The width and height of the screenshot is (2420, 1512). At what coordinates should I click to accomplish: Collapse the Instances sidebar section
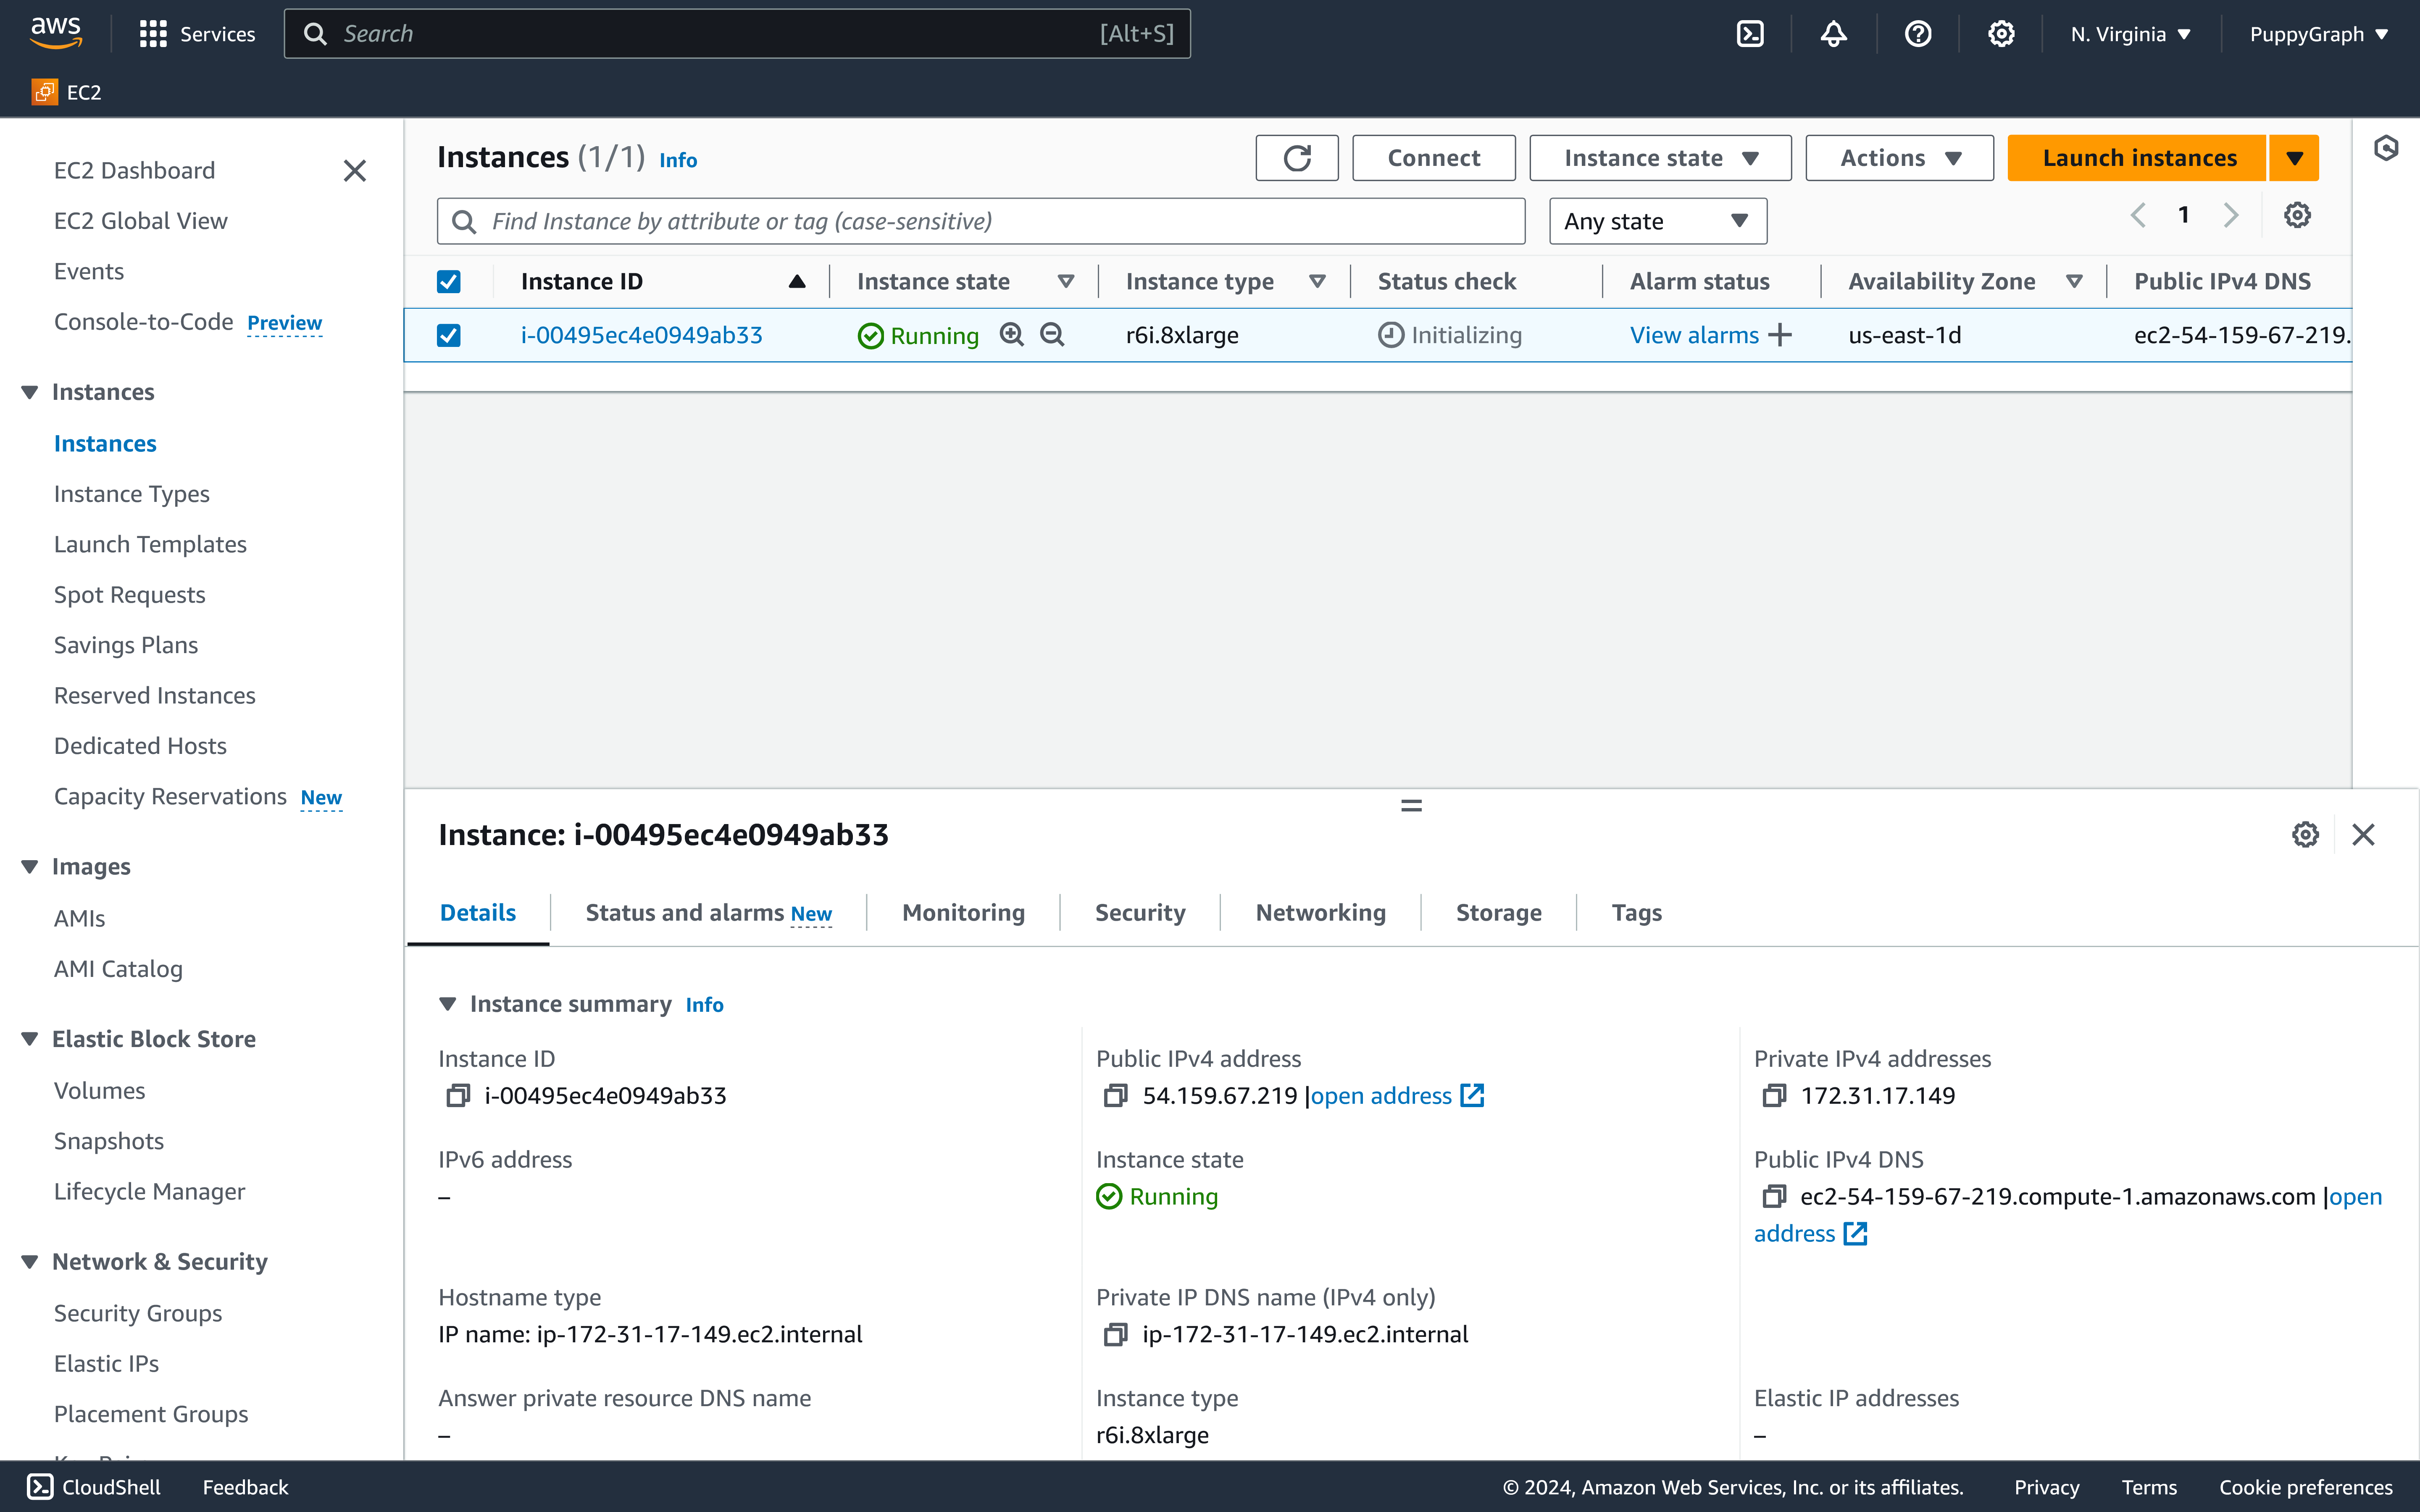tap(30, 392)
